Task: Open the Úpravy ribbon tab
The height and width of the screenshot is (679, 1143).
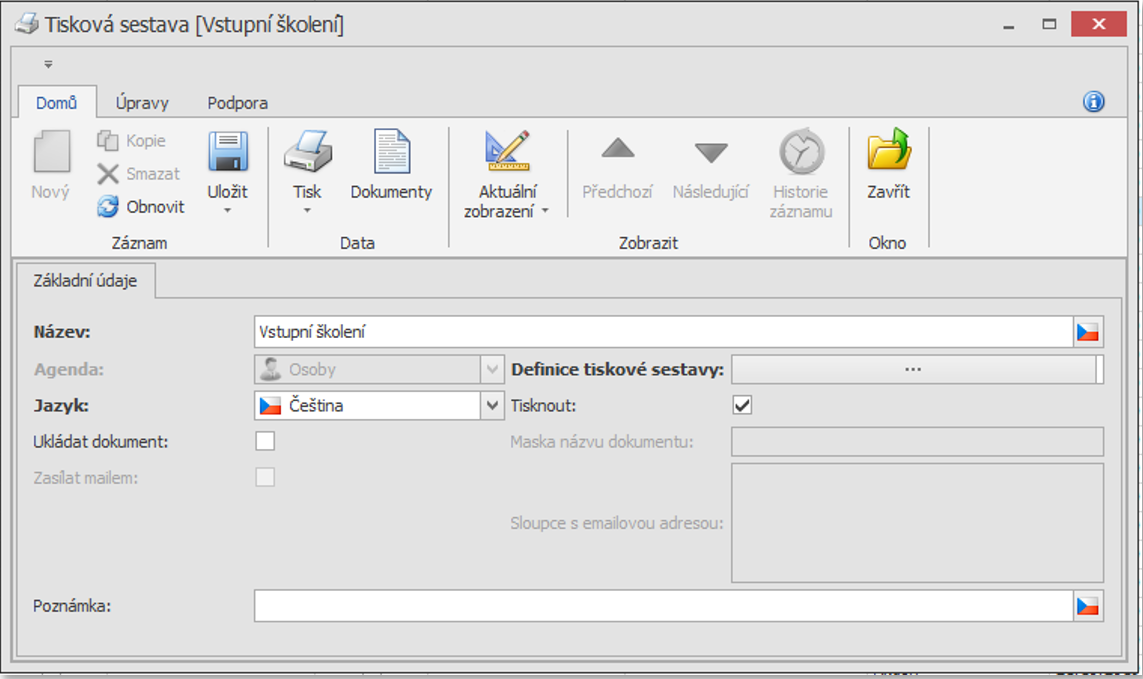Action: [142, 103]
